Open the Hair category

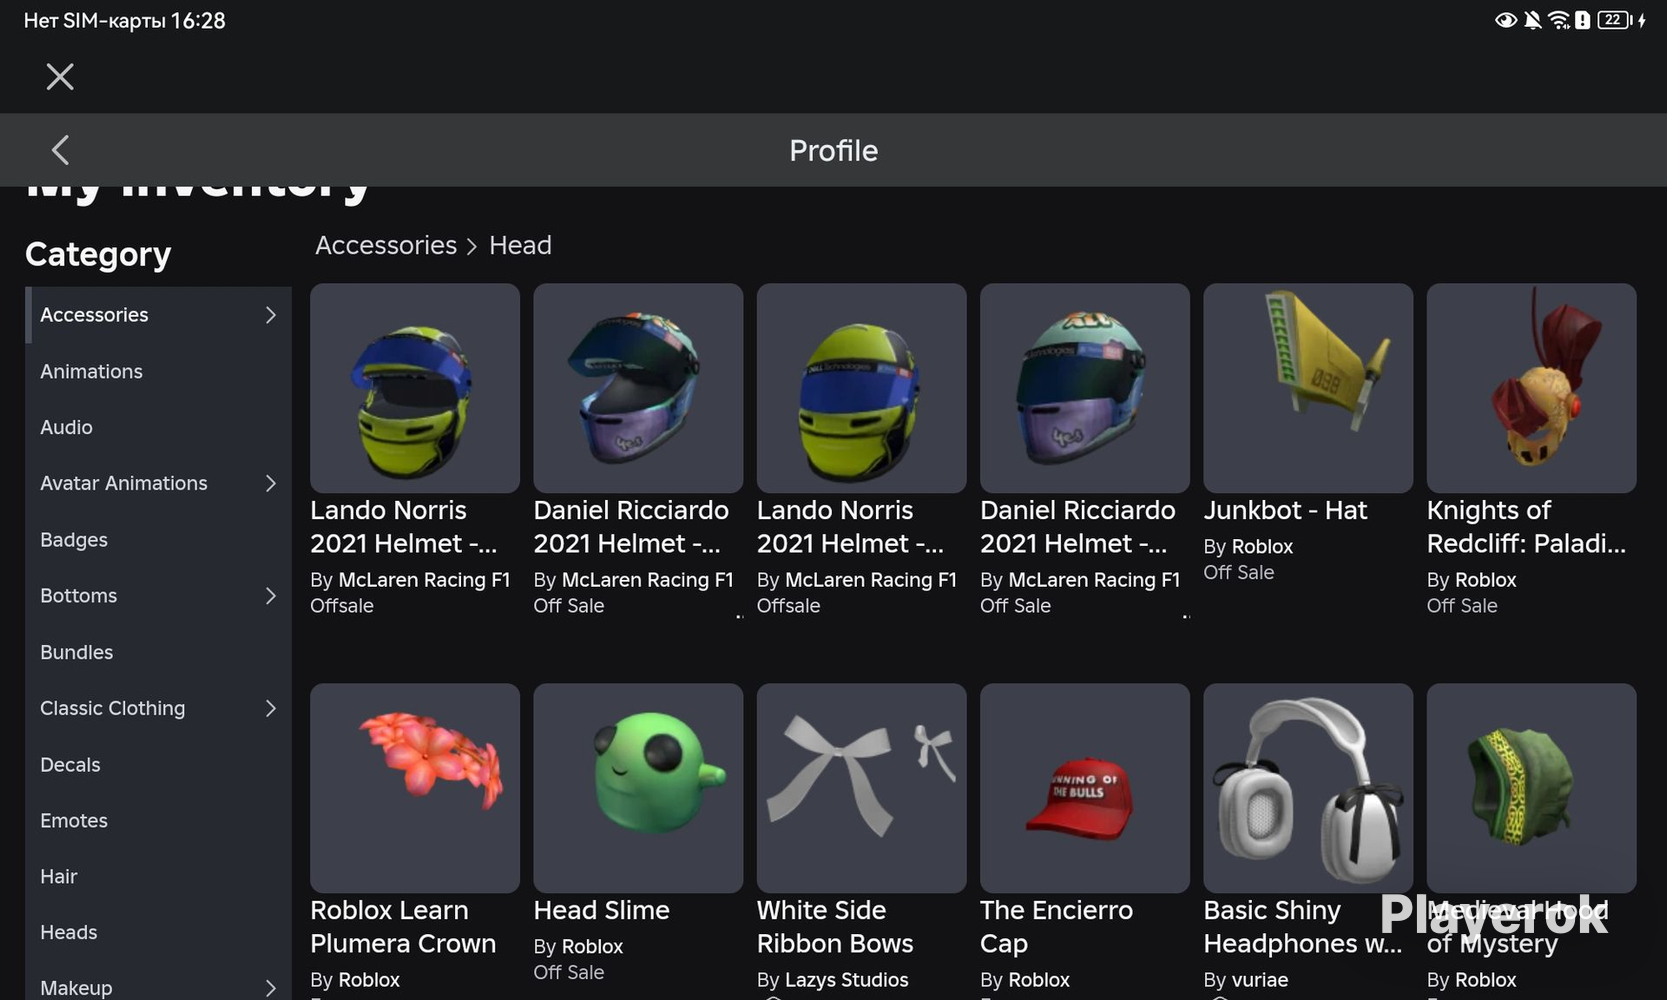click(158, 877)
